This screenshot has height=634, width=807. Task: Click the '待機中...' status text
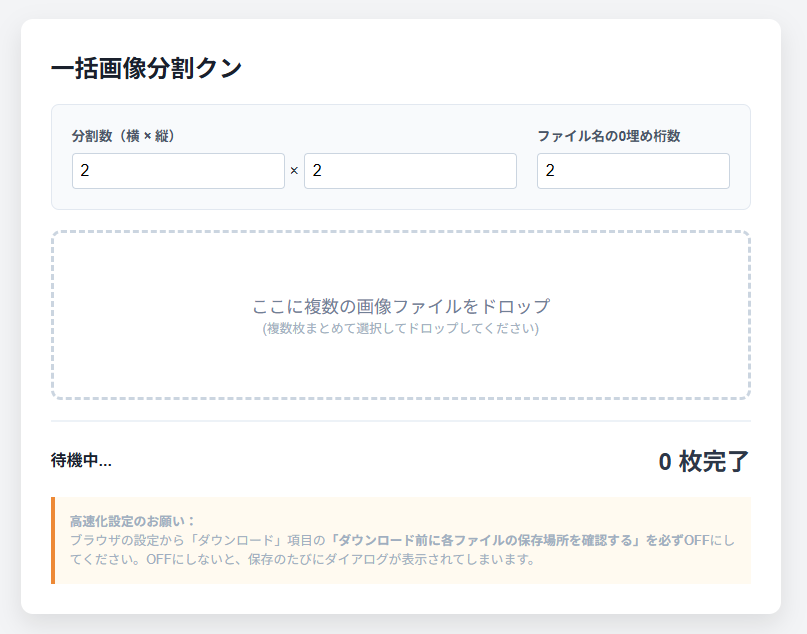click(81, 461)
